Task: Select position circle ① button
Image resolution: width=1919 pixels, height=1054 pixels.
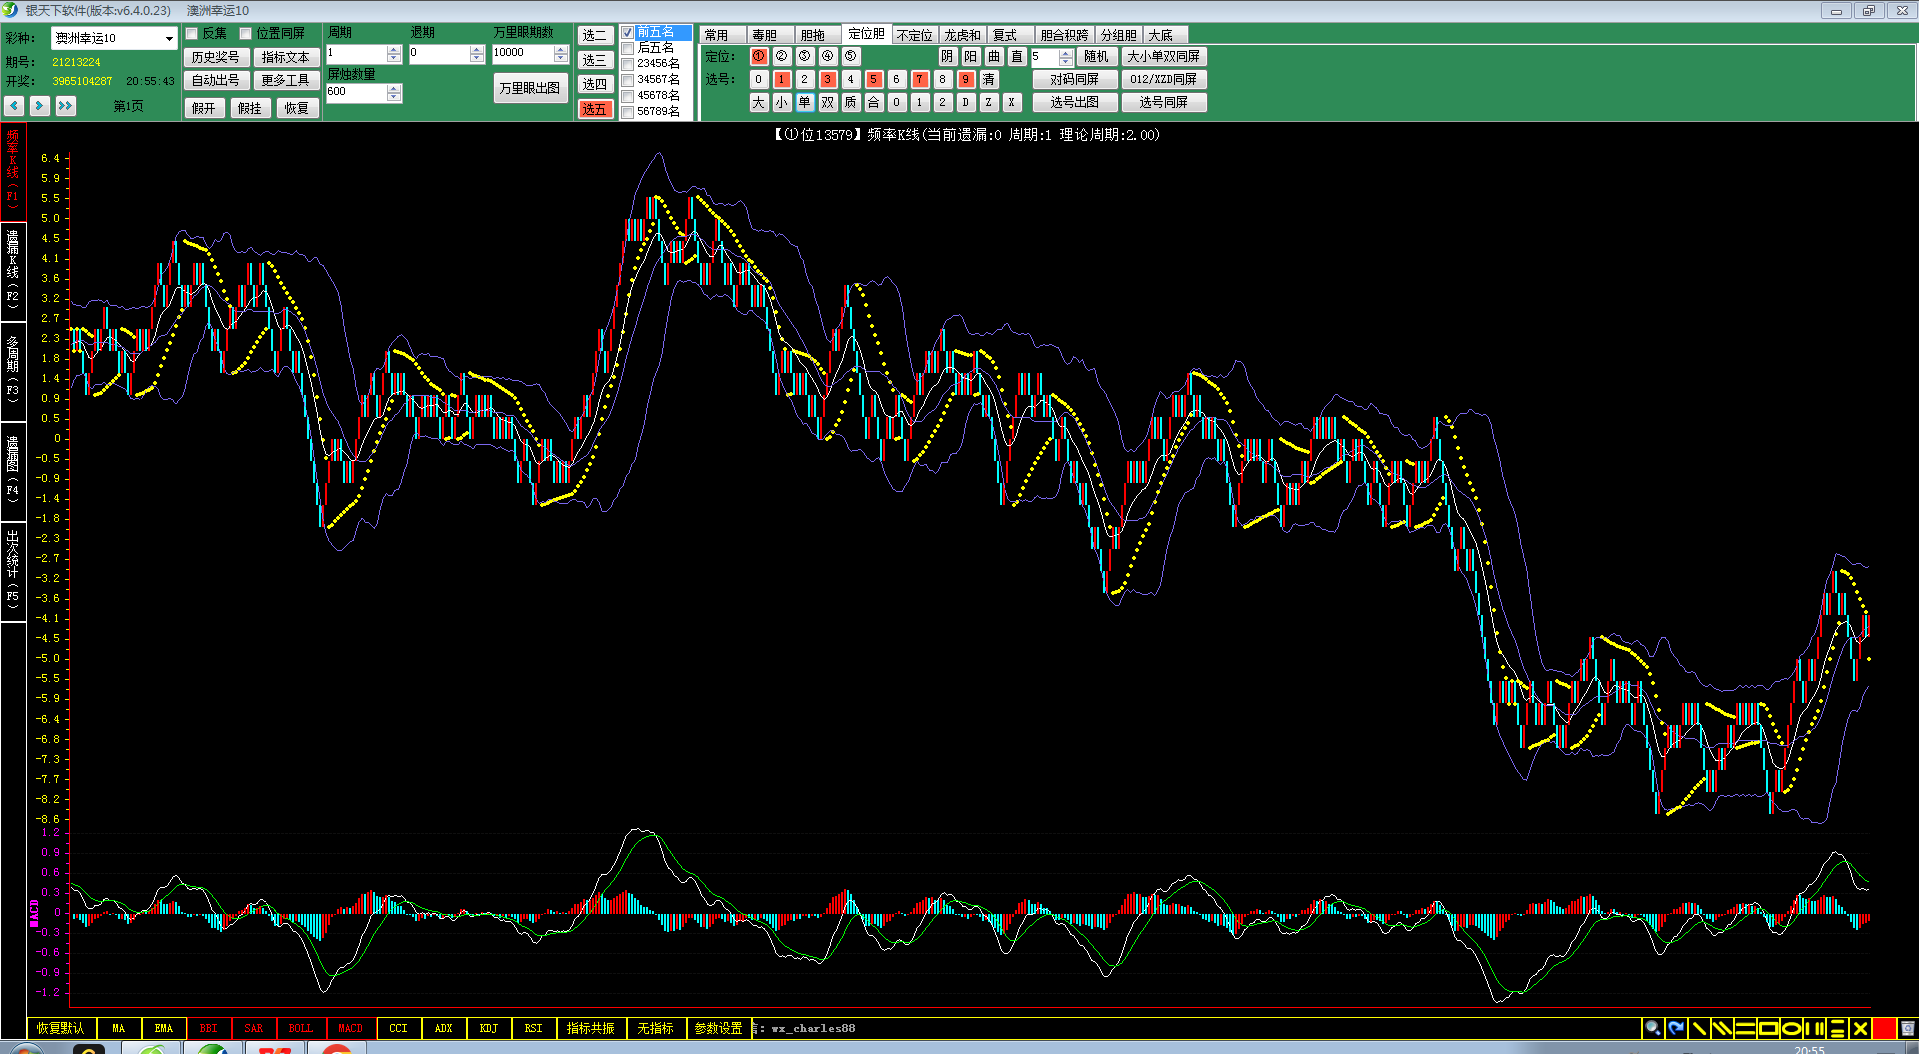Action: pyautogui.click(x=759, y=56)
